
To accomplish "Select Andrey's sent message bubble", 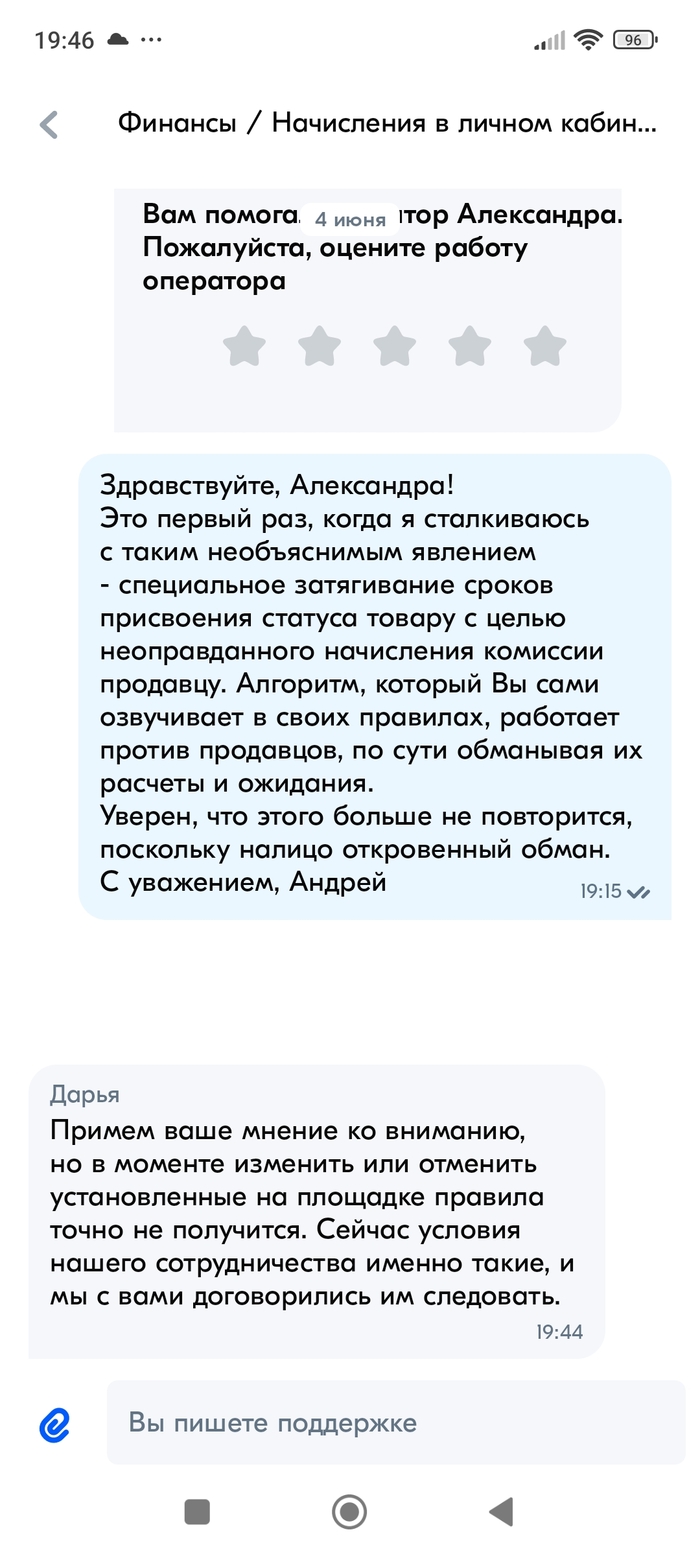I will 374,686.
